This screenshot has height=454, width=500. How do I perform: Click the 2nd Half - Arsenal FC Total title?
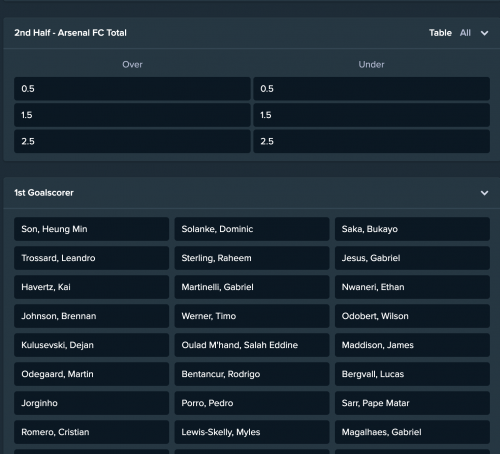[x=70, y=33]
